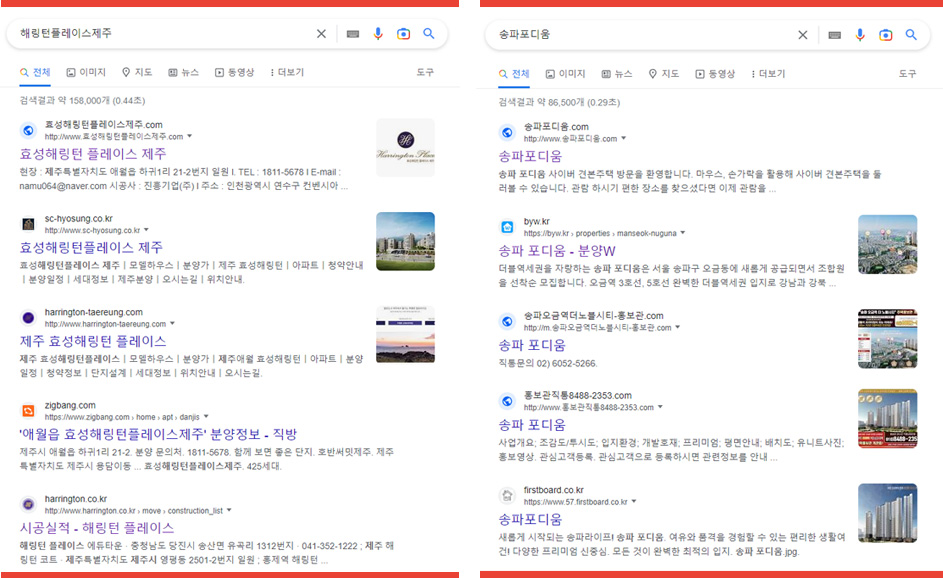Click the sc-hyosung.co.kr building thumbnail
Image resolution: width=943 pixels, height=578 pixels.
point(405,241)
